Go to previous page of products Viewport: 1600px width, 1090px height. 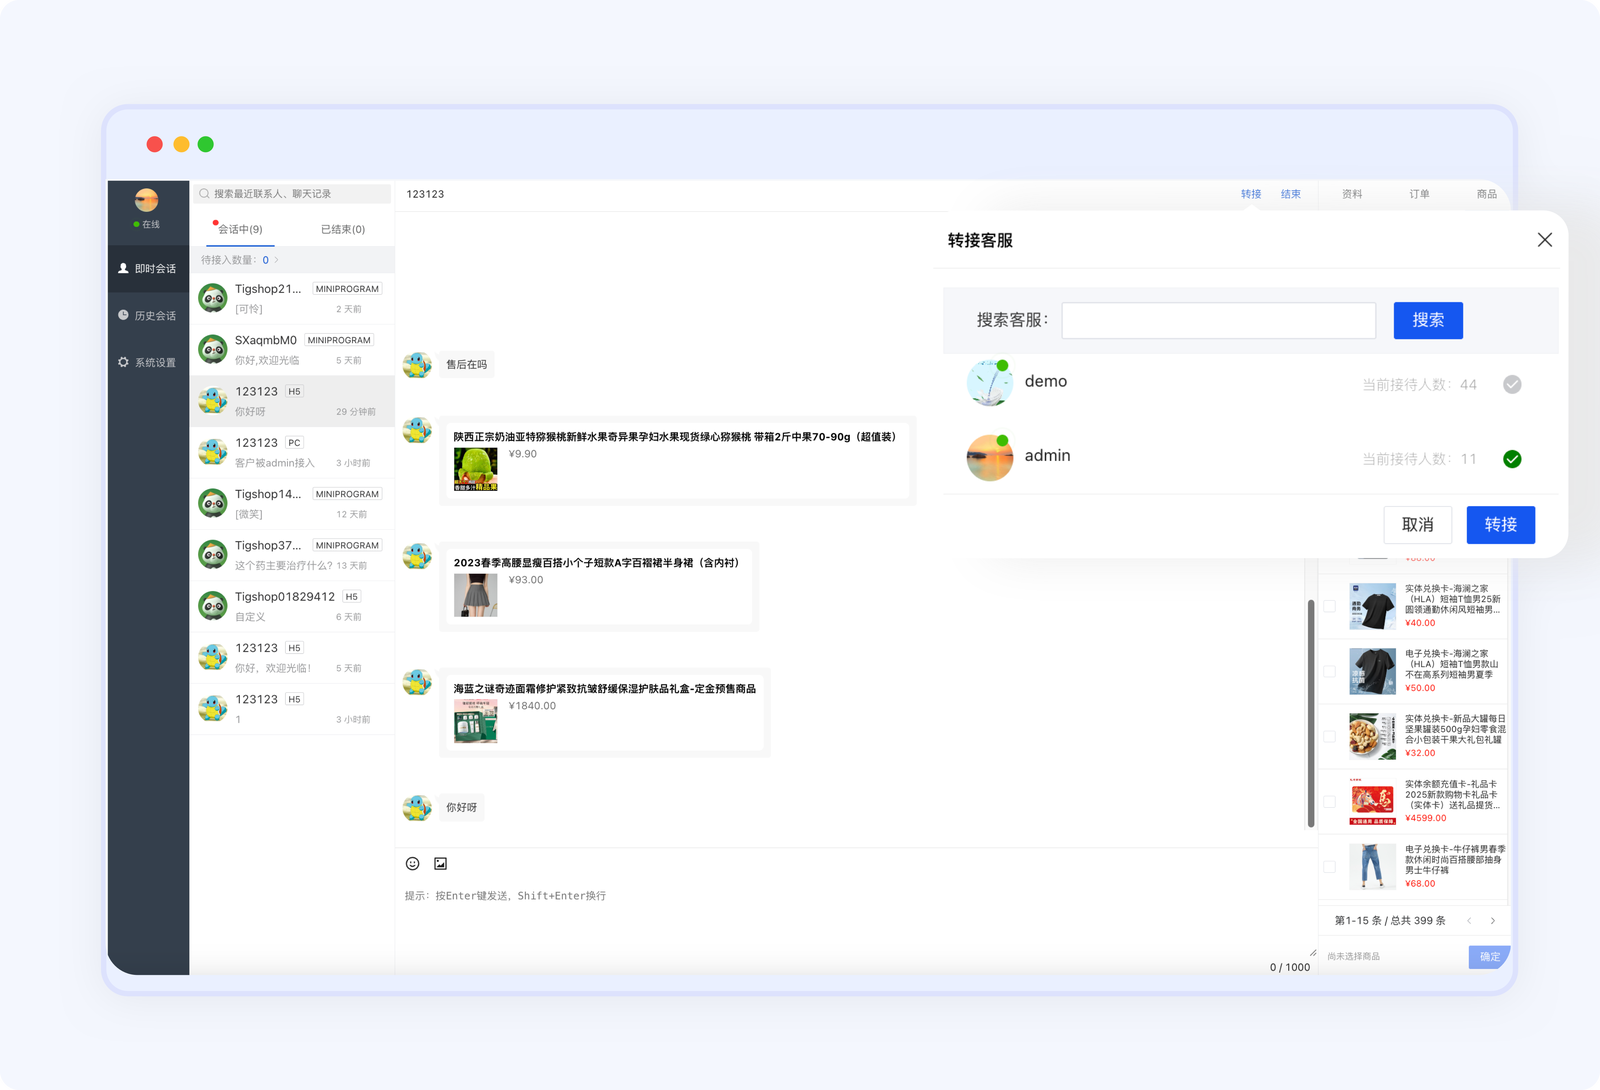click(x=1469, y=921)
